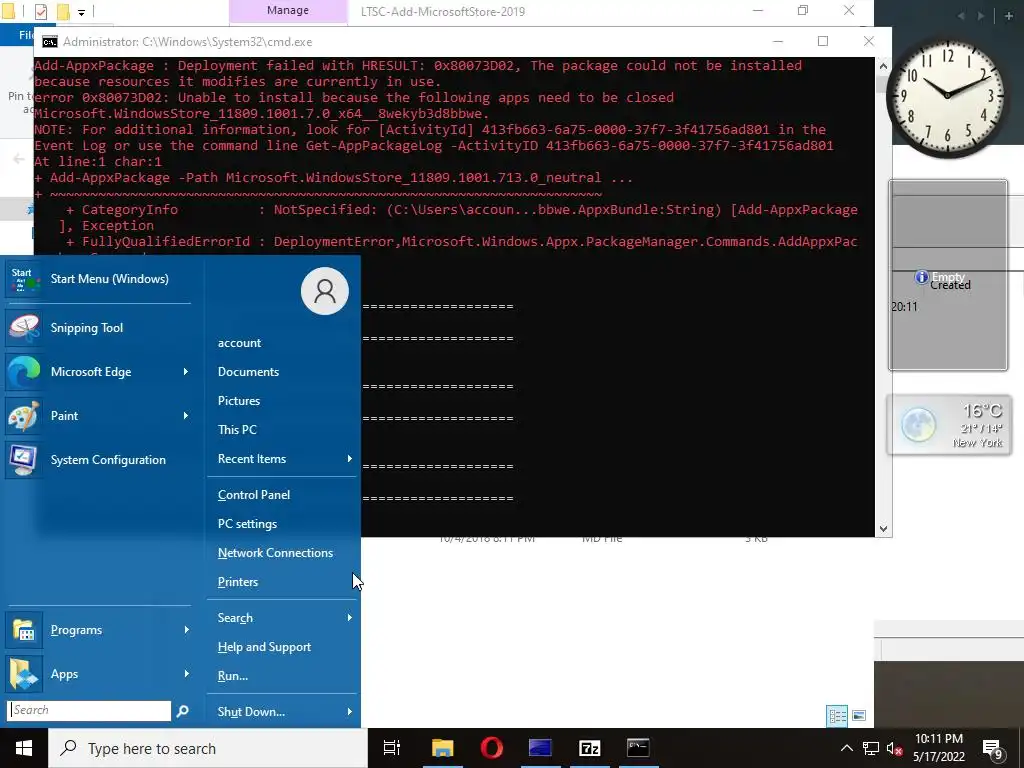Image resolution: width=1024 pixels, height=768 pixels.
Task: Open Documents from the start menu
Action: click(x=248, y=372)
